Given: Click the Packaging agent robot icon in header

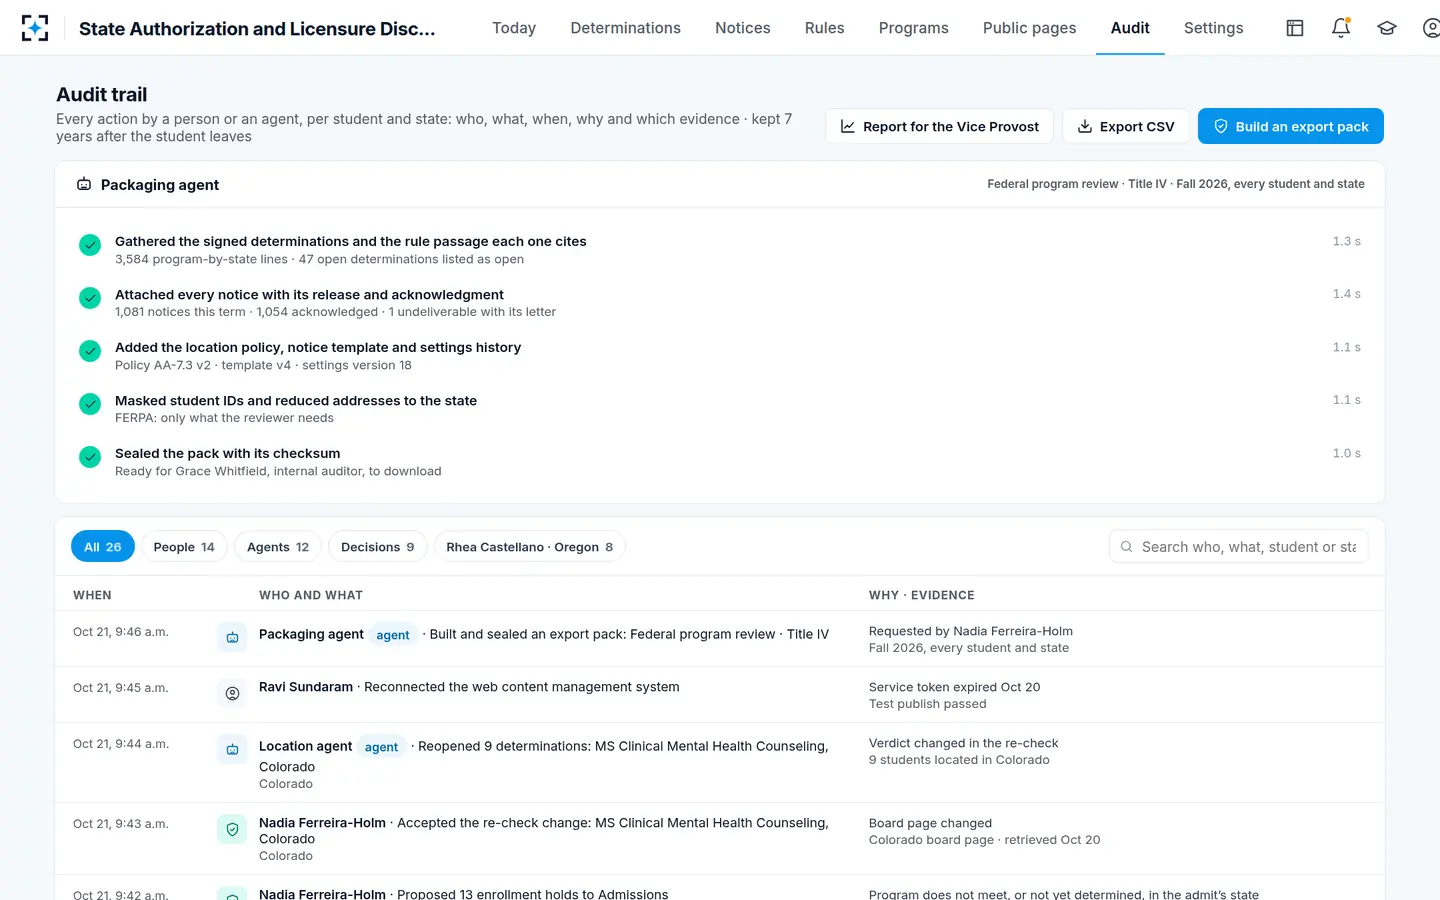Looking at the screenshot, I should click(84, 184).
